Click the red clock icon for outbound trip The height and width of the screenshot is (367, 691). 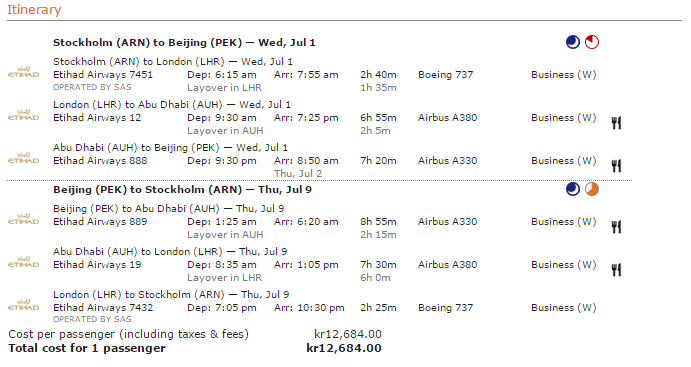pyautogui.click(x=592, y=42)
